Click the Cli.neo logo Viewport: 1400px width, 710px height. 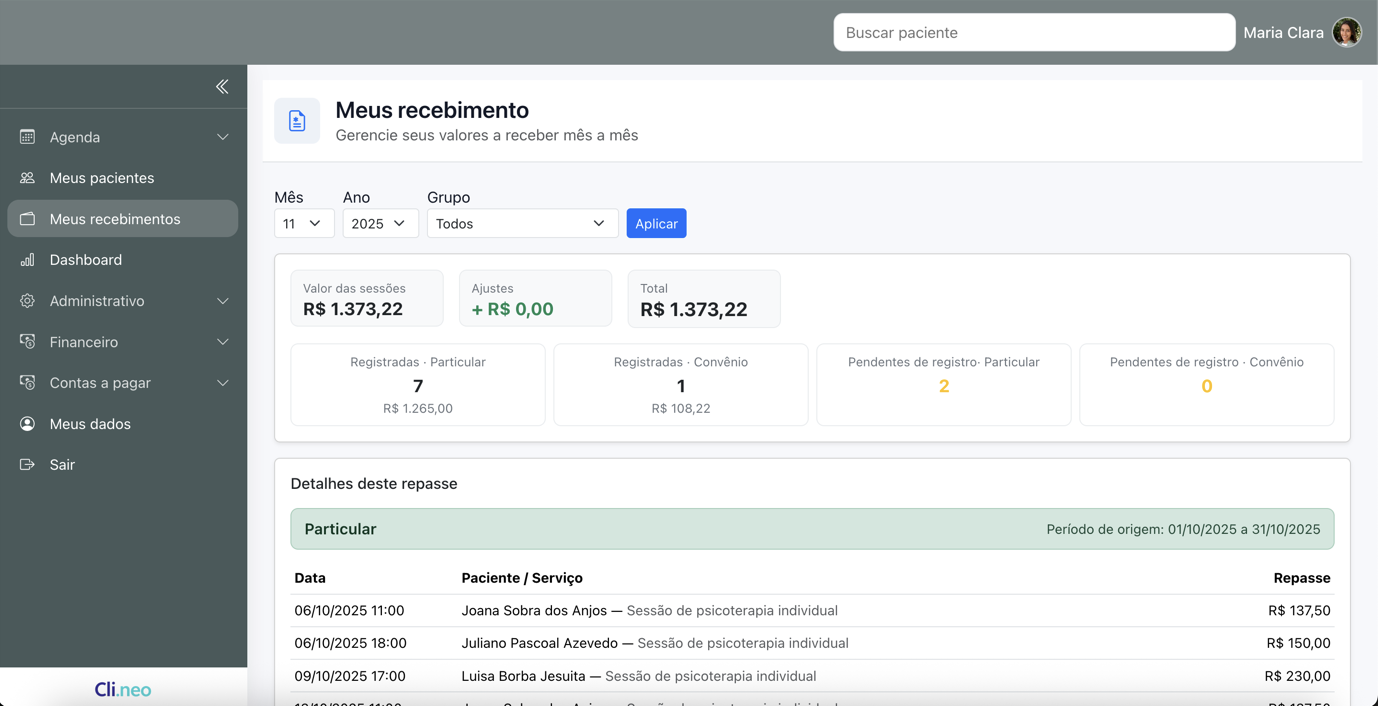(x=123, y=689)
